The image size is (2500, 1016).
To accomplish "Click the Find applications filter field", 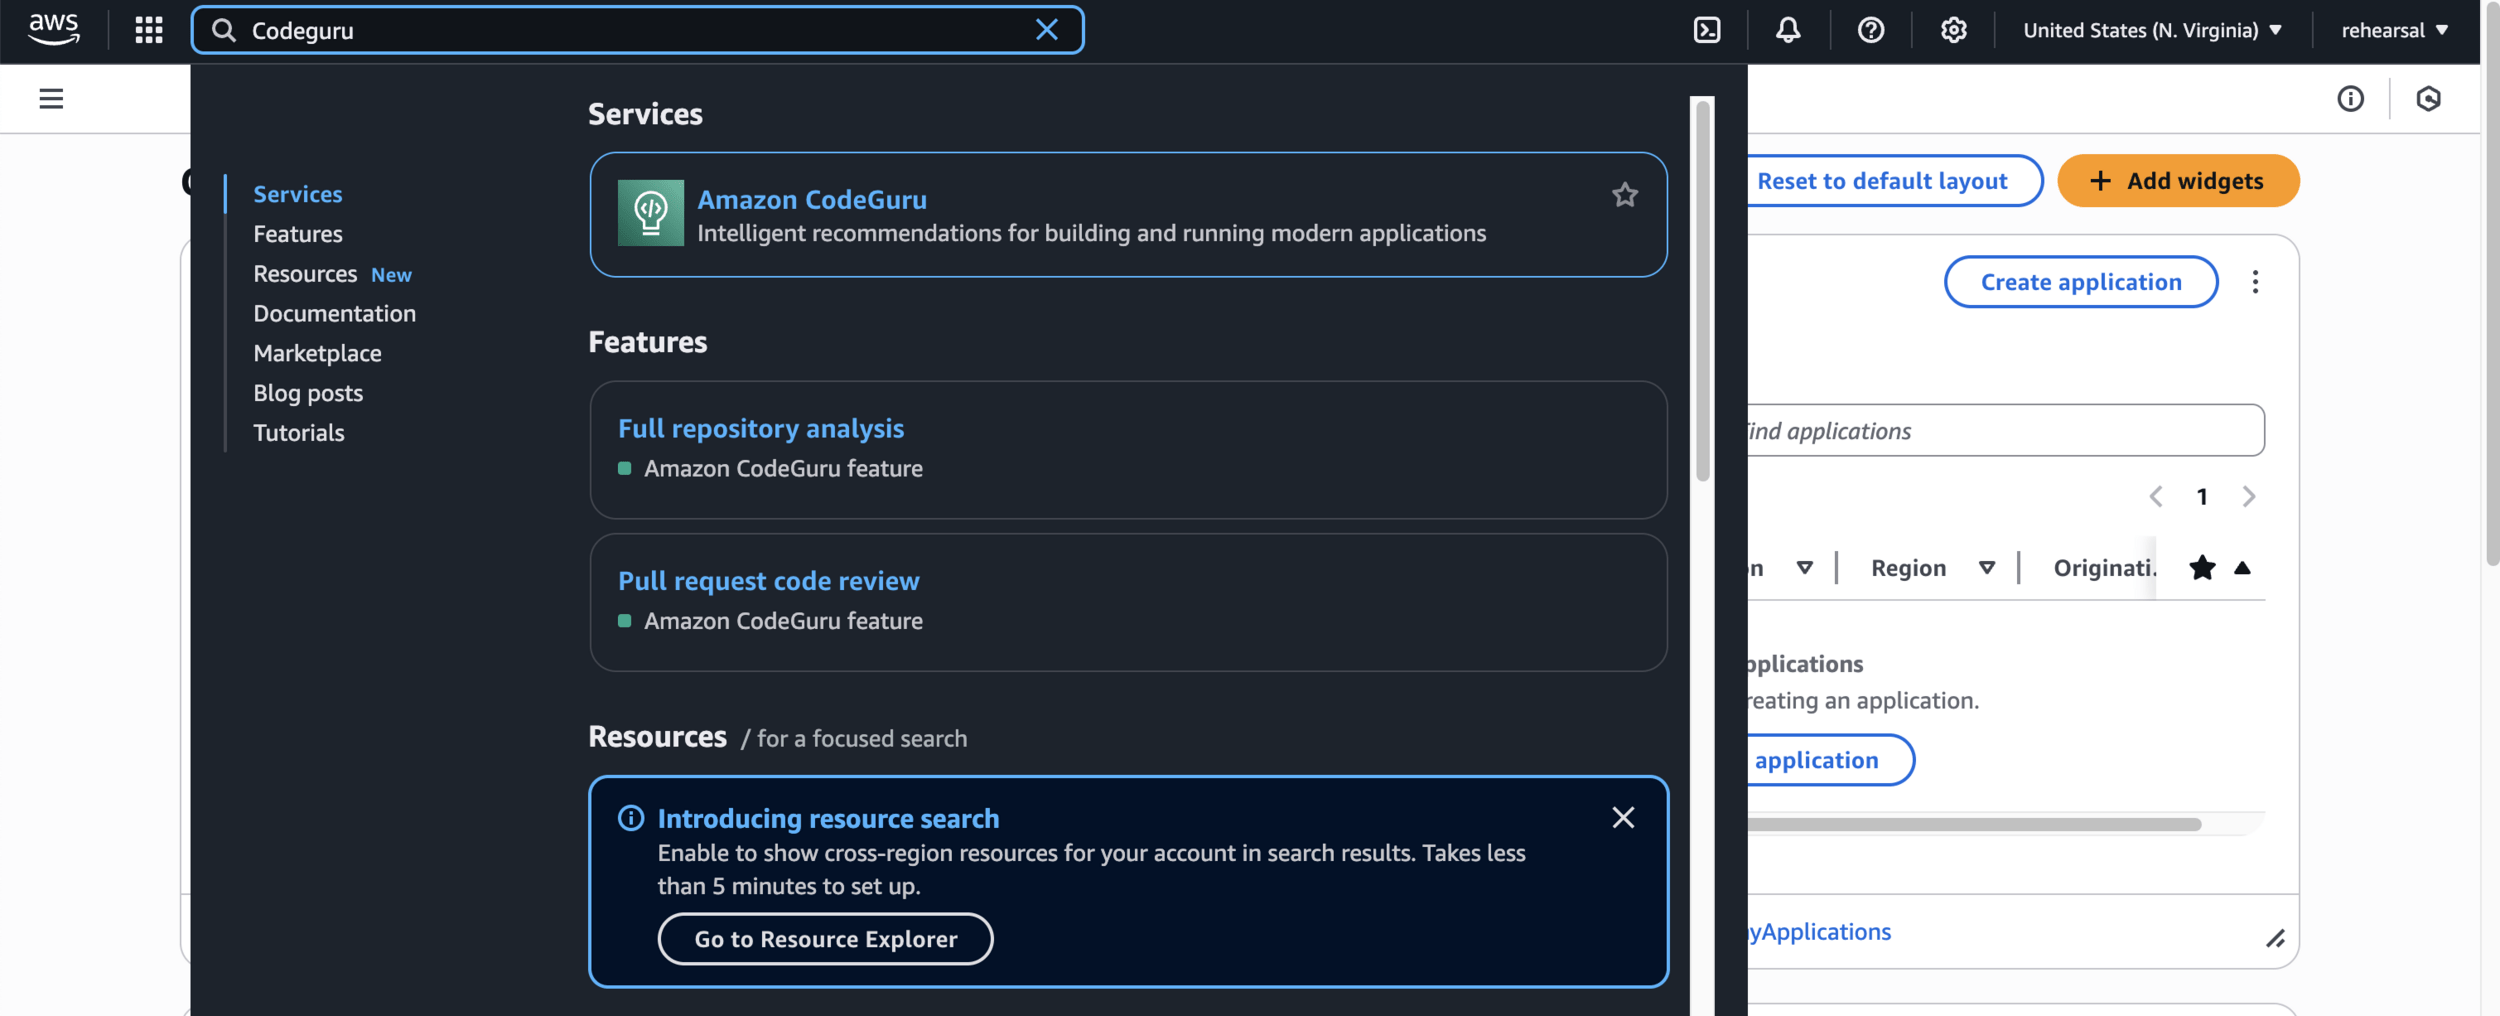I will 2005,431.
